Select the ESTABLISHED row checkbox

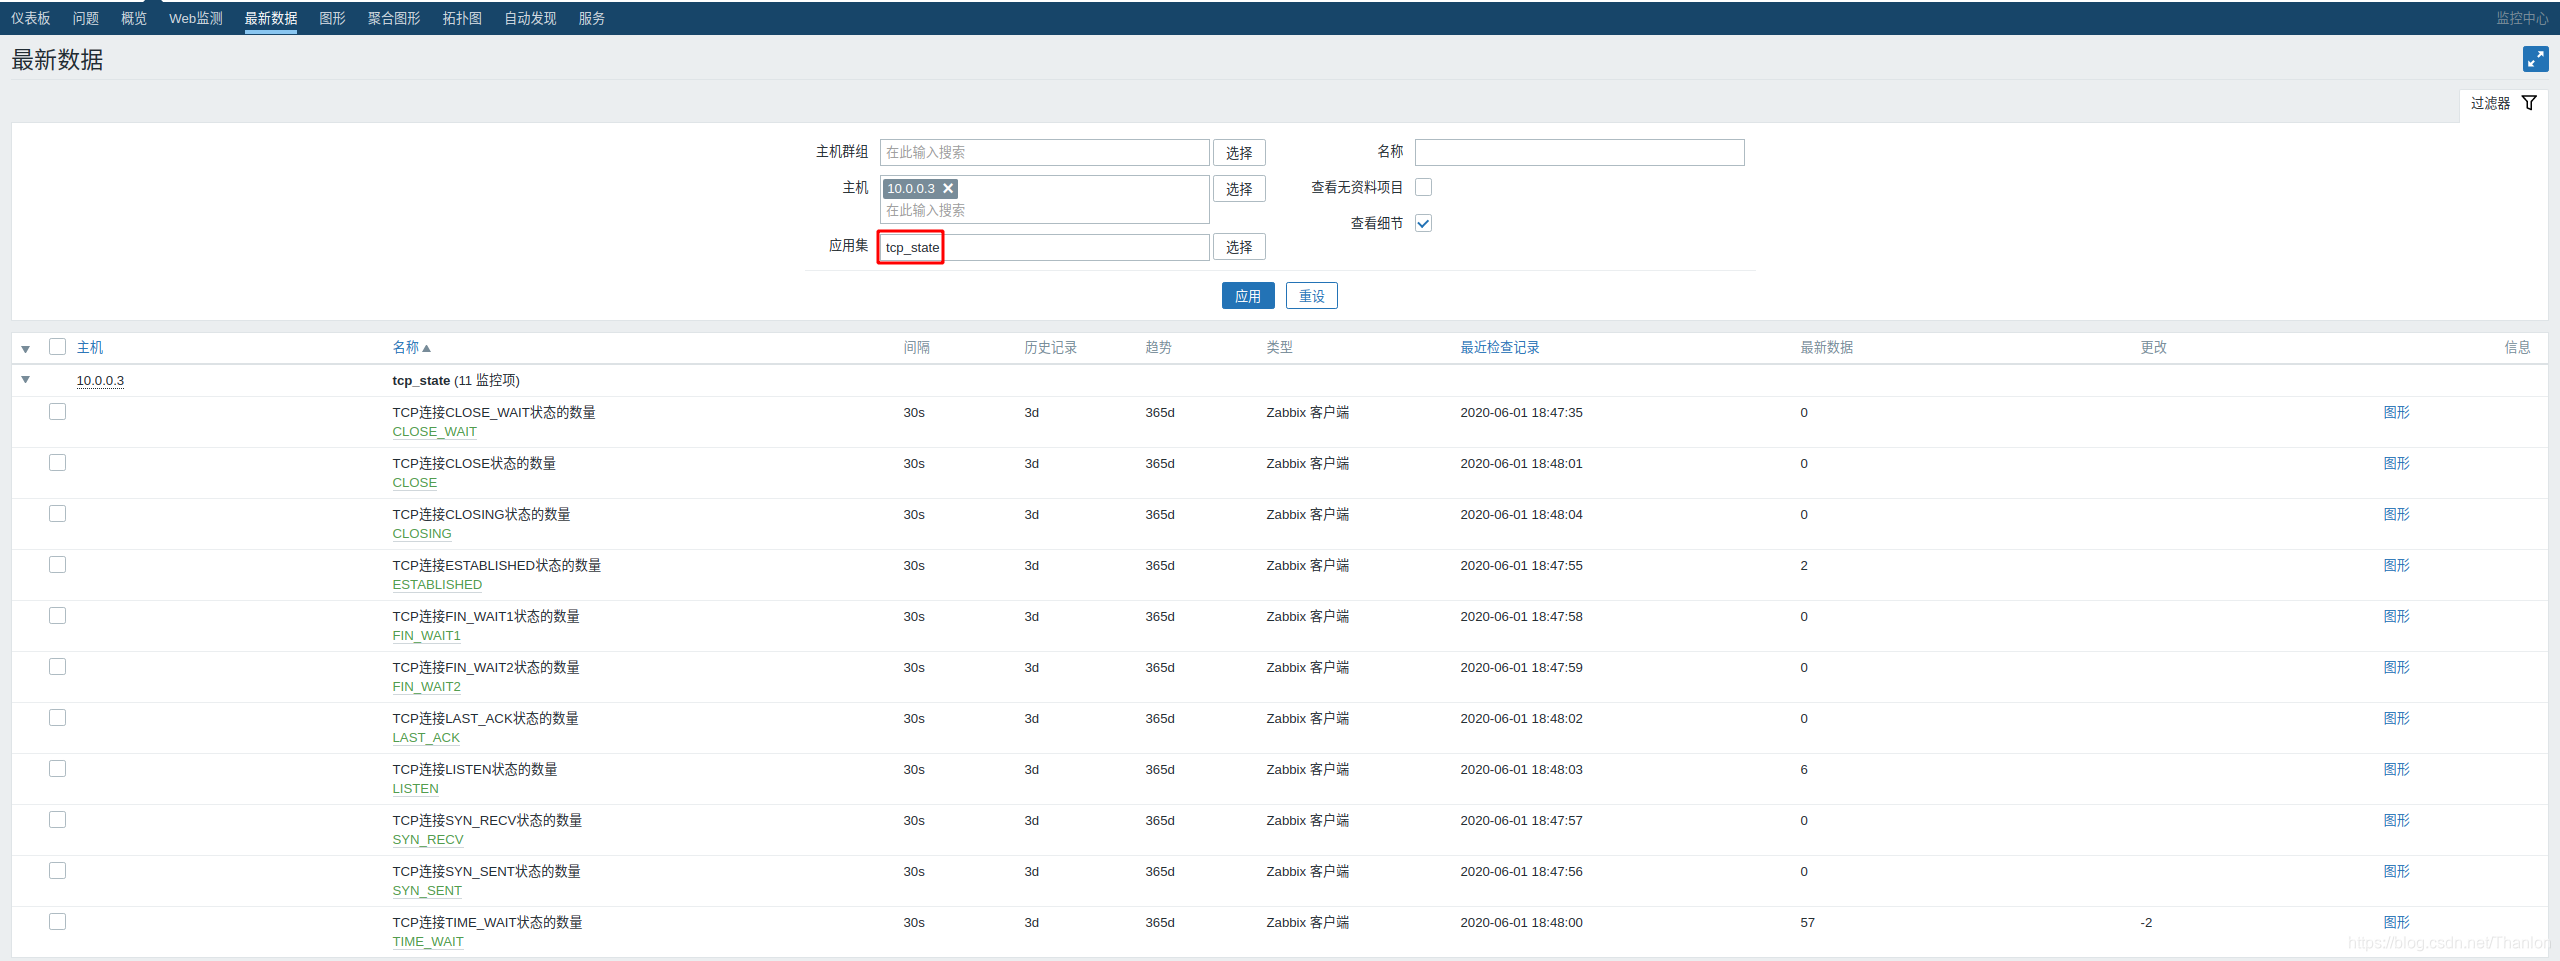tap(58, 565)
